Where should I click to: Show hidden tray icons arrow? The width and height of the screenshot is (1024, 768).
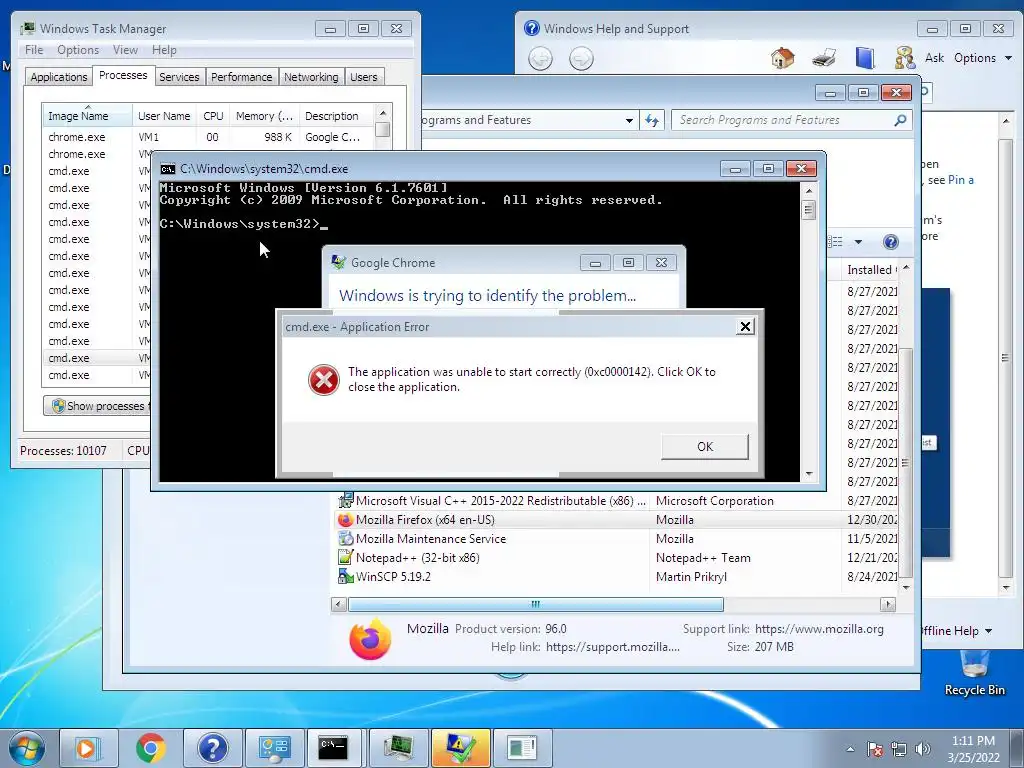click(850, 749)
